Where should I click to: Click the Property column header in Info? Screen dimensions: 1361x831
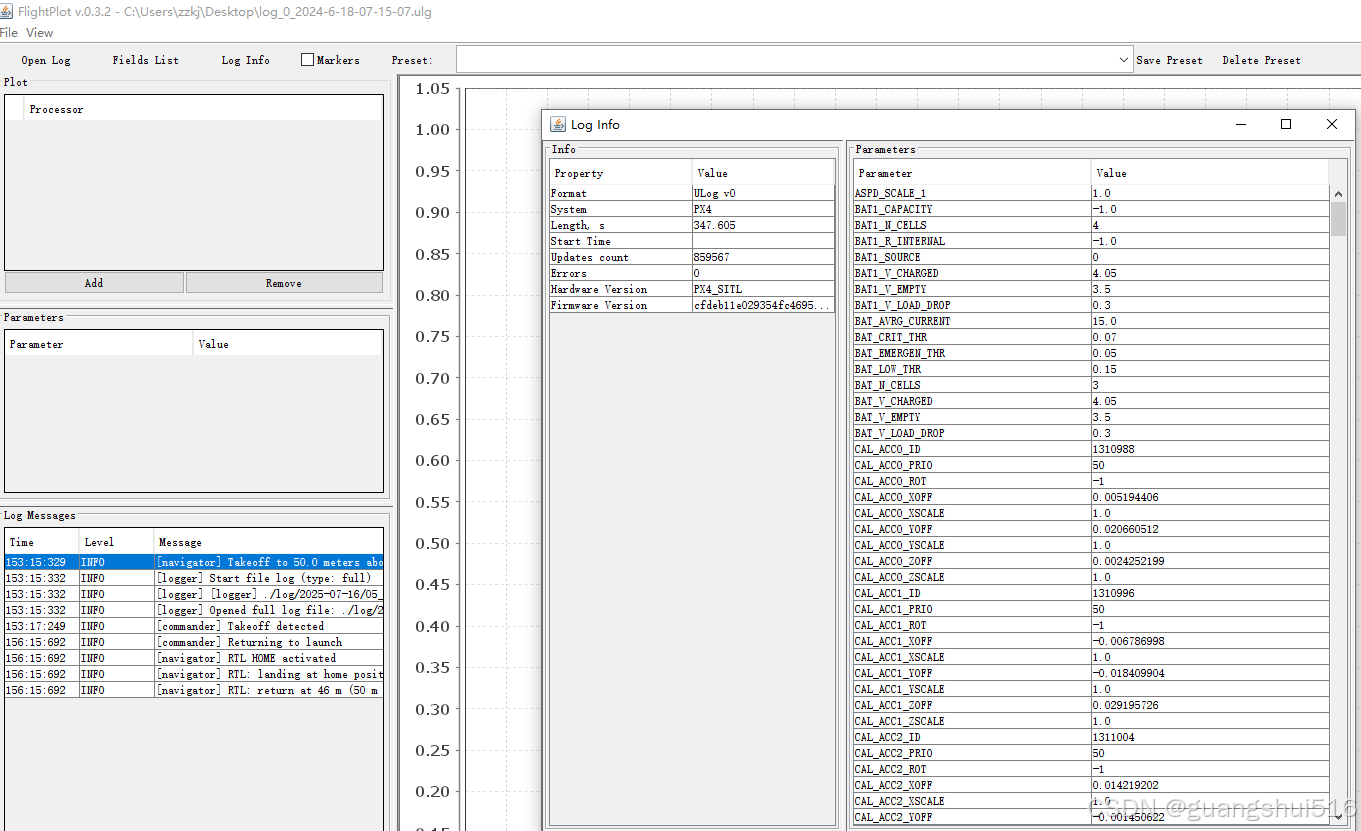[620, 173]
